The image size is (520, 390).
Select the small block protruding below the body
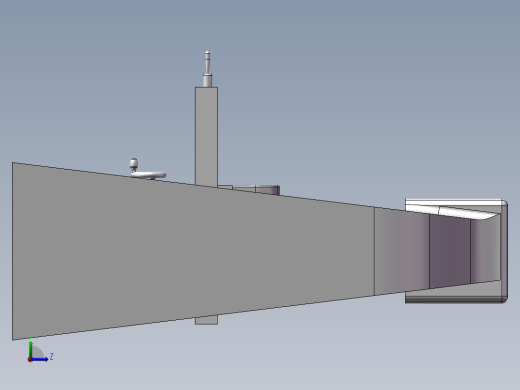[206, 319]
